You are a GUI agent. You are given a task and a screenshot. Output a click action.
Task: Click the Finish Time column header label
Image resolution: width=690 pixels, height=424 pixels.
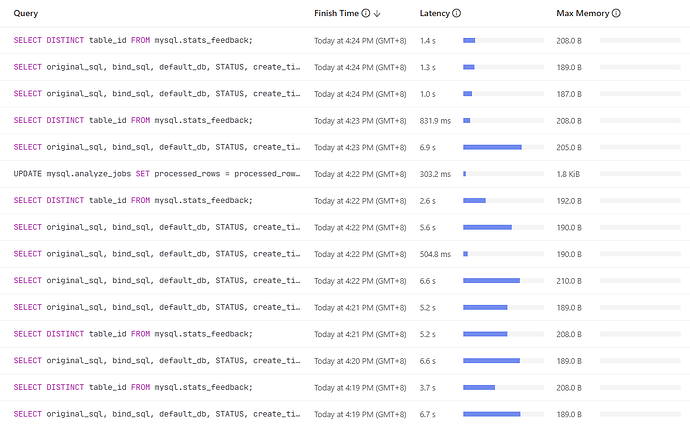pyautogui.click(x=335, y=14)
